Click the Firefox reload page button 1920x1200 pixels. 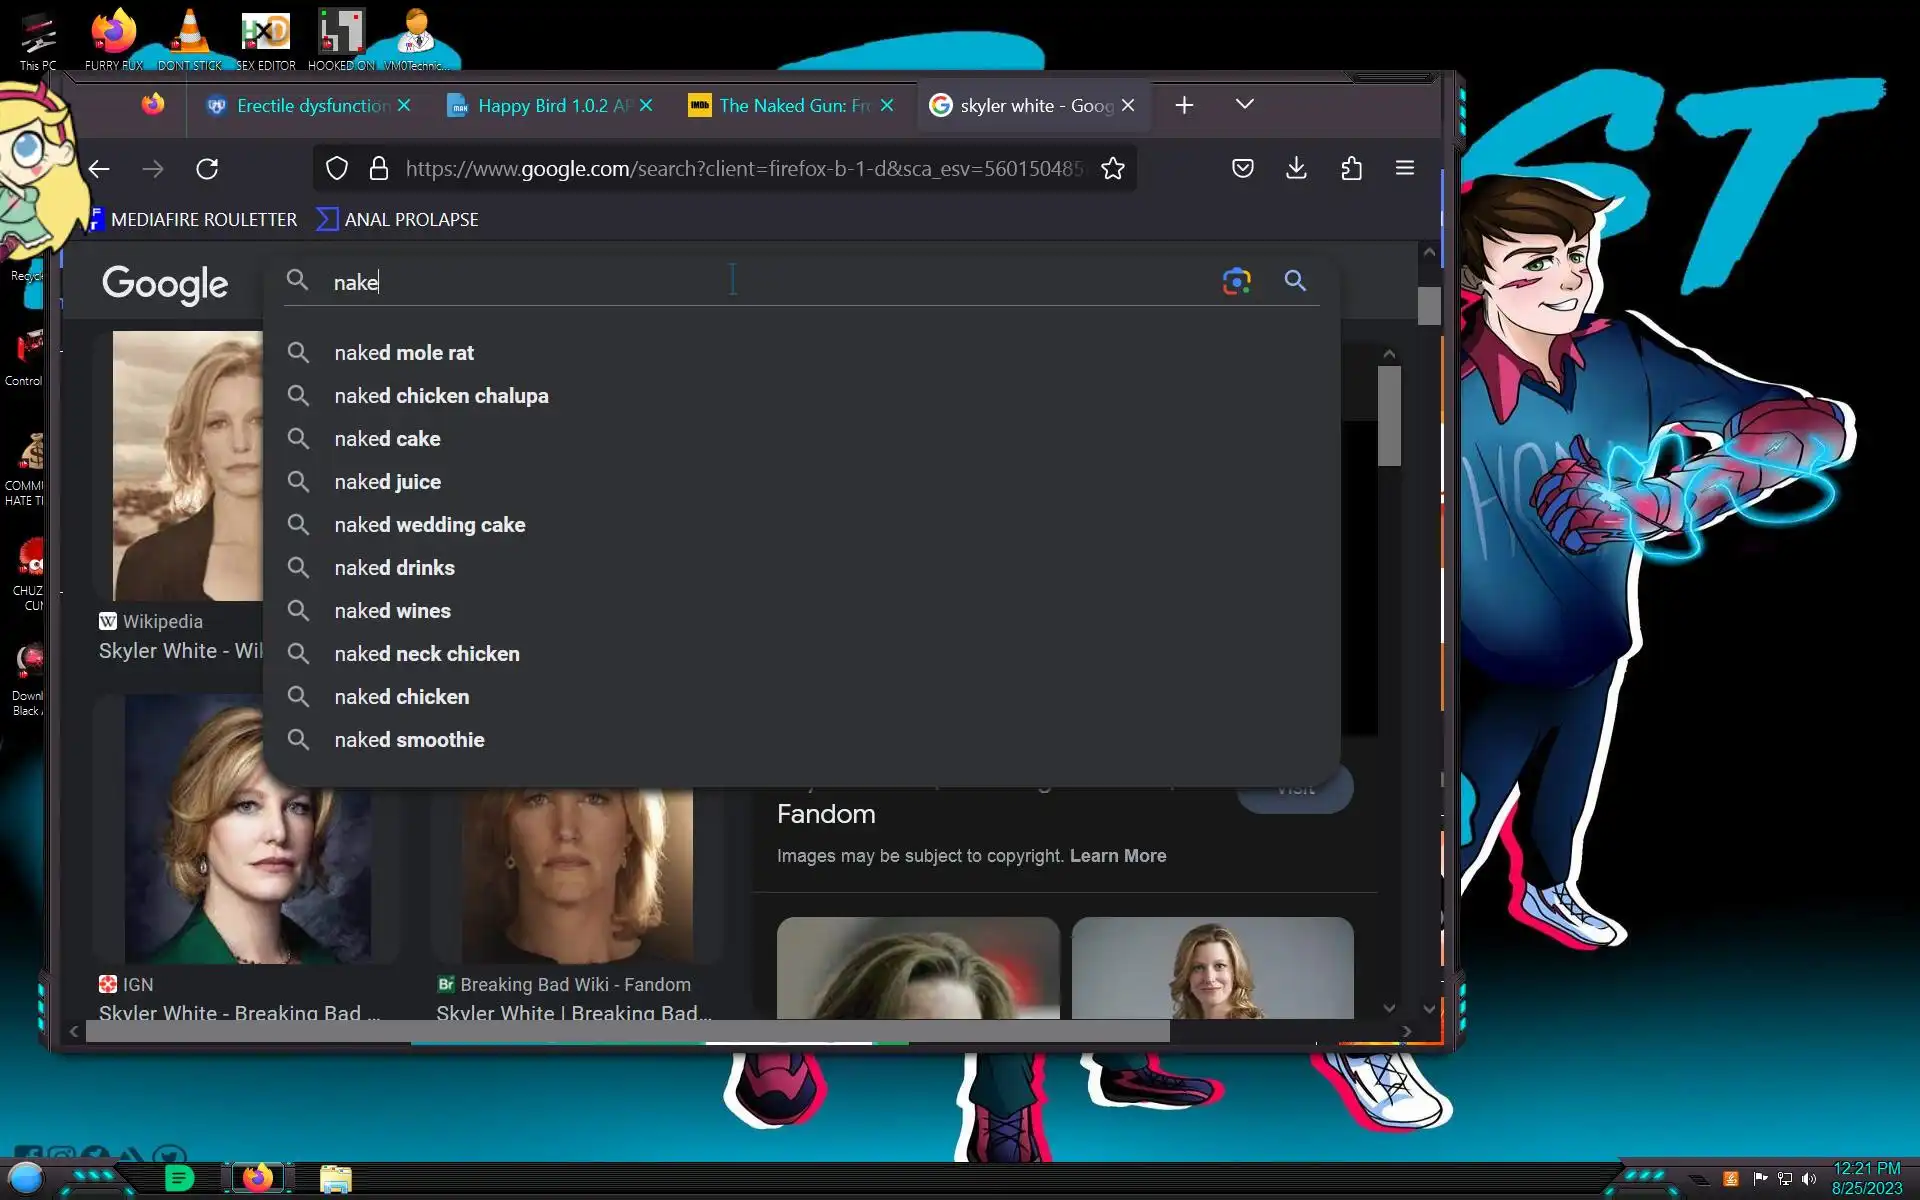click(207, 169)
